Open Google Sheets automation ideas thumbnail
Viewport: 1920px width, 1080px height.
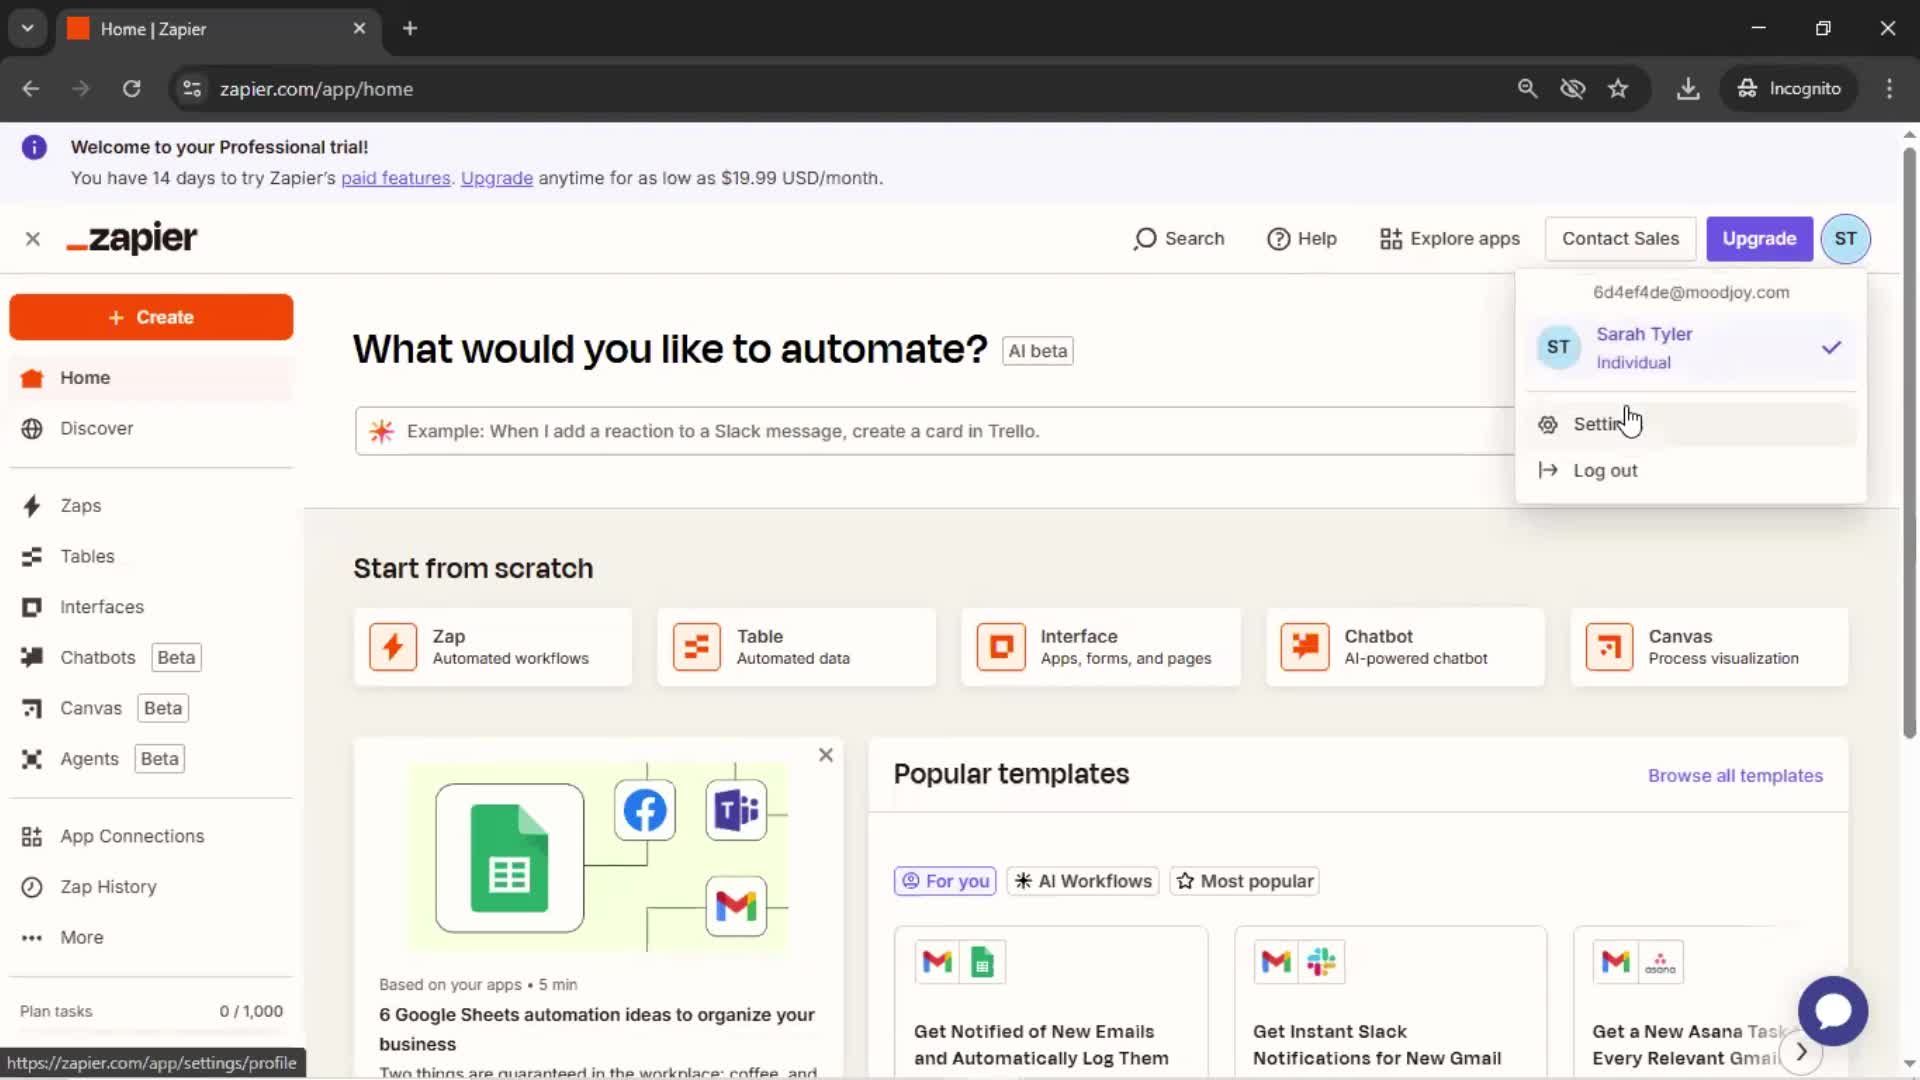coord(598,857)
